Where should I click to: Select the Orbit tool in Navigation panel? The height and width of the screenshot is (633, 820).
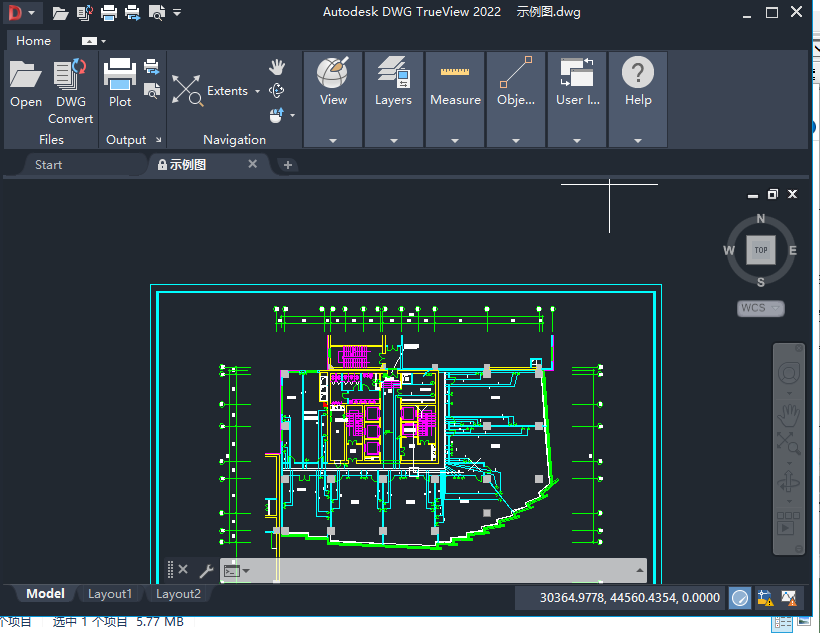click(x=277, y=91)
